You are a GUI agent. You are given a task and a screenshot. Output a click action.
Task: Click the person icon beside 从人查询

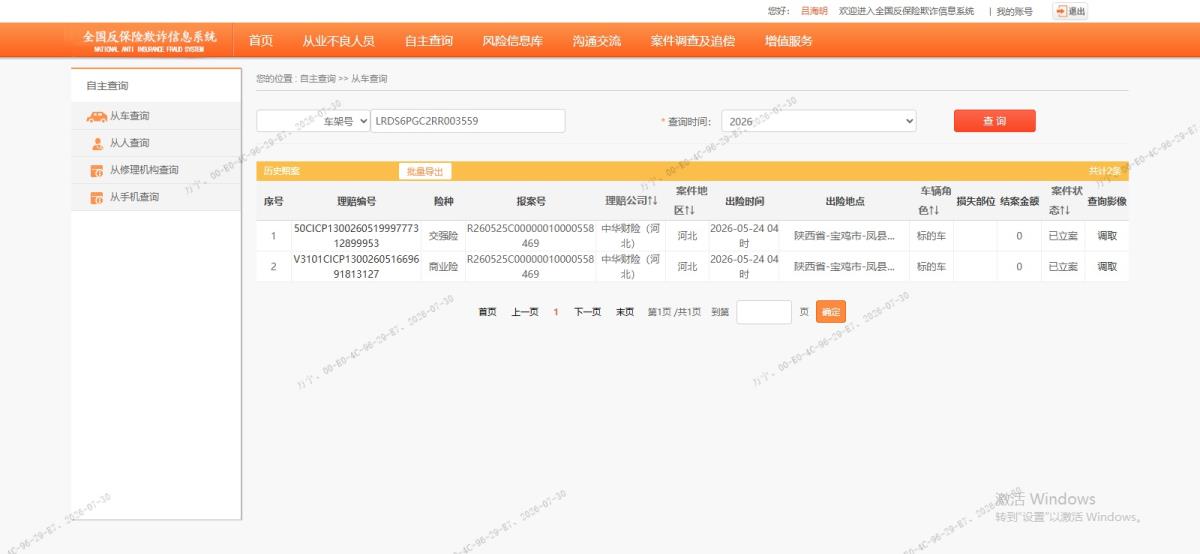(x=97, y=144)
